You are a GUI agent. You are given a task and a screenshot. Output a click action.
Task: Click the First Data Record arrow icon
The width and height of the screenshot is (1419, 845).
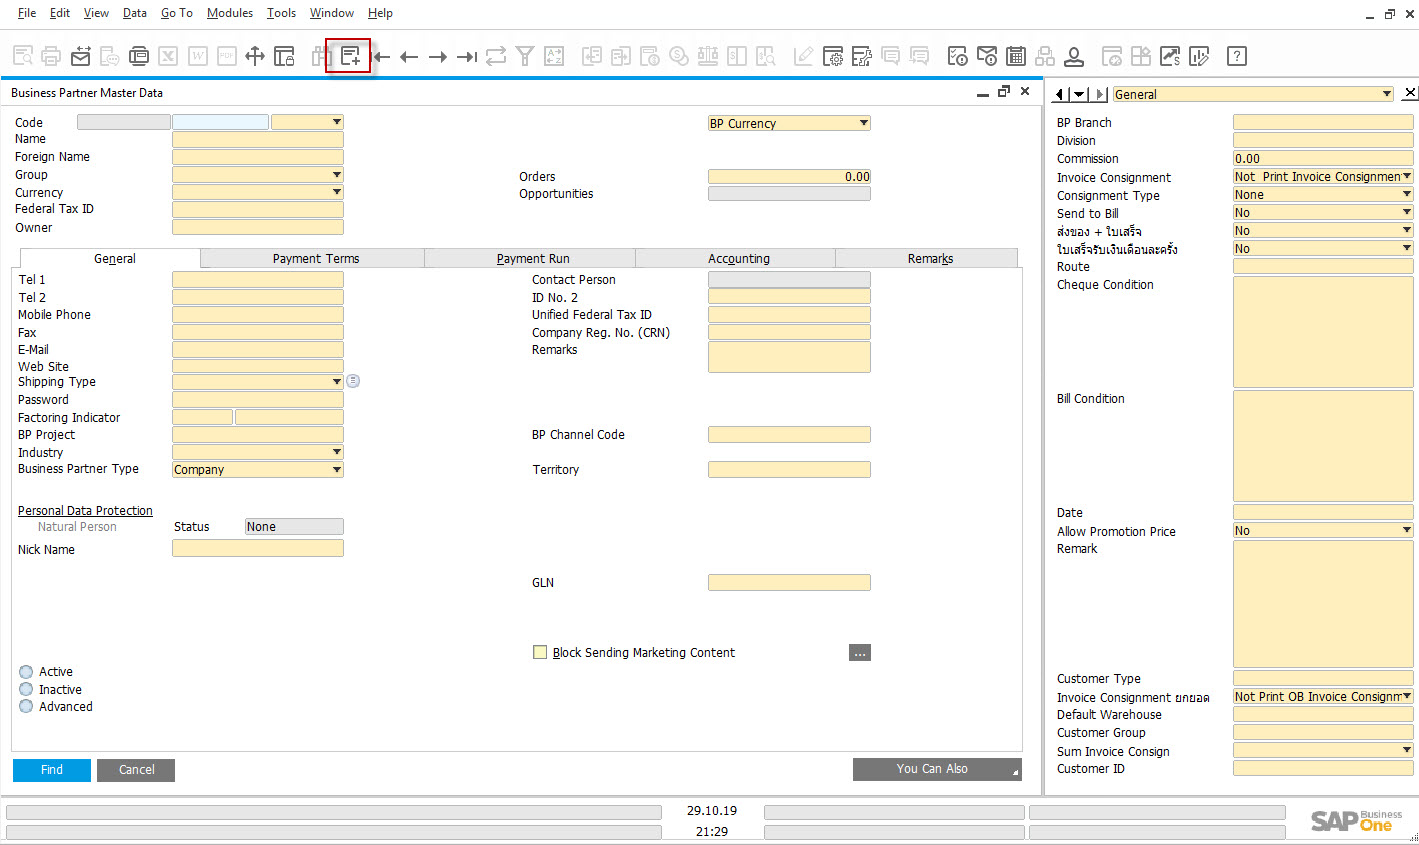point(380,57)
